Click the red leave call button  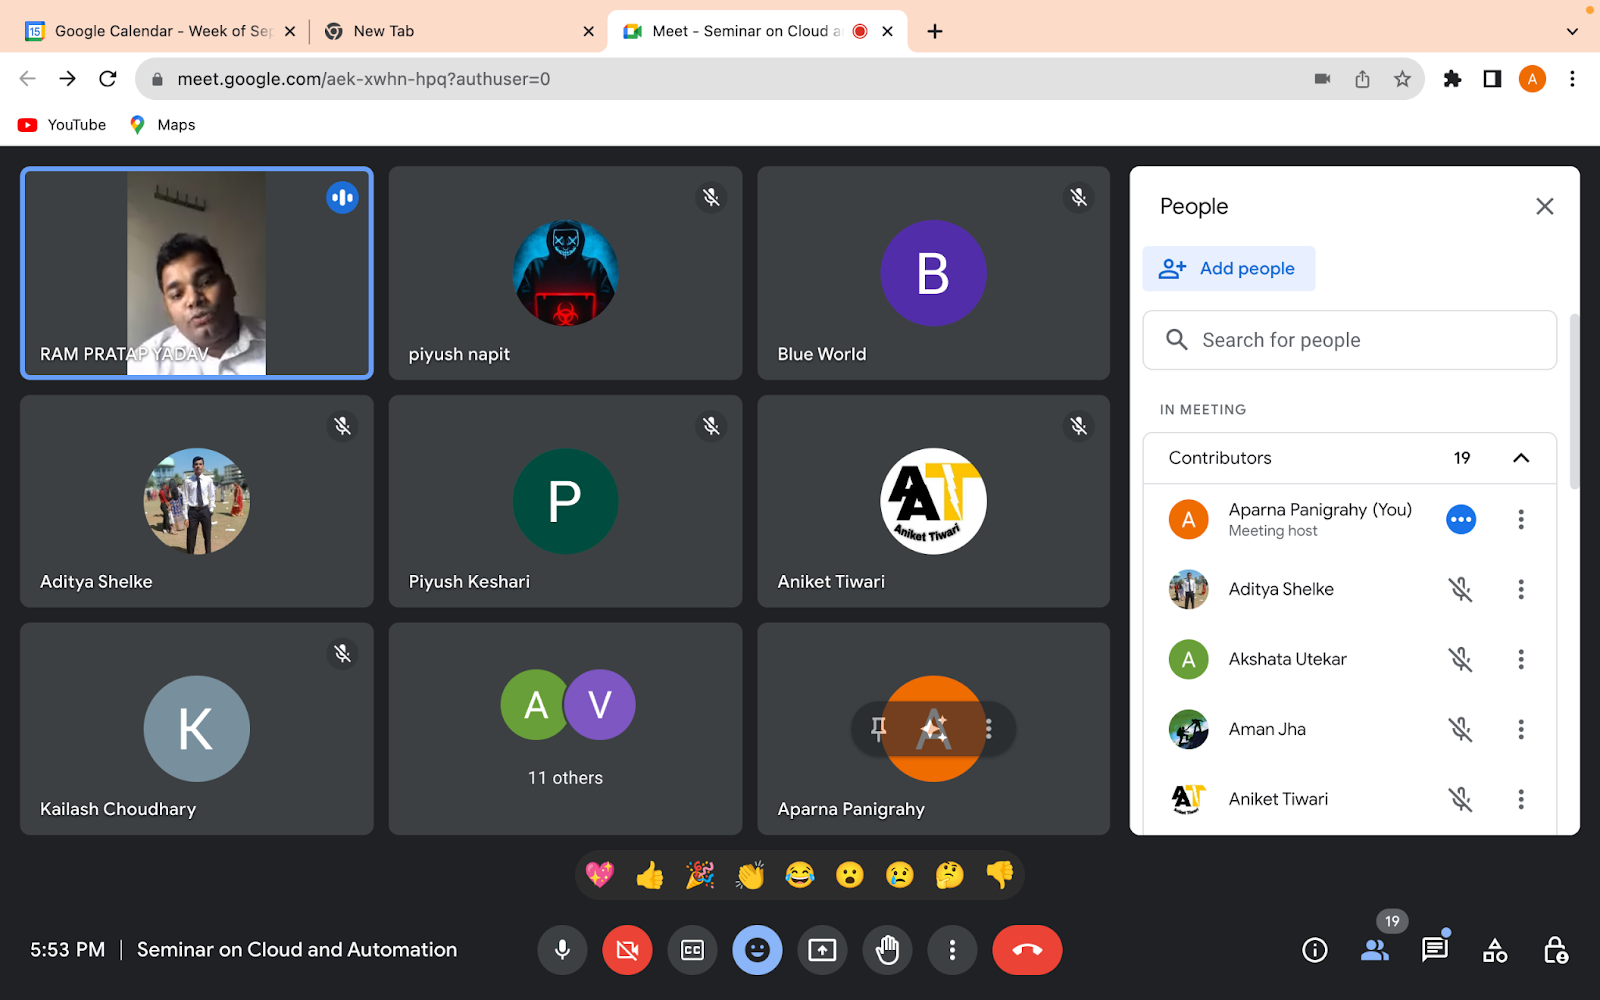(1027, 950)
